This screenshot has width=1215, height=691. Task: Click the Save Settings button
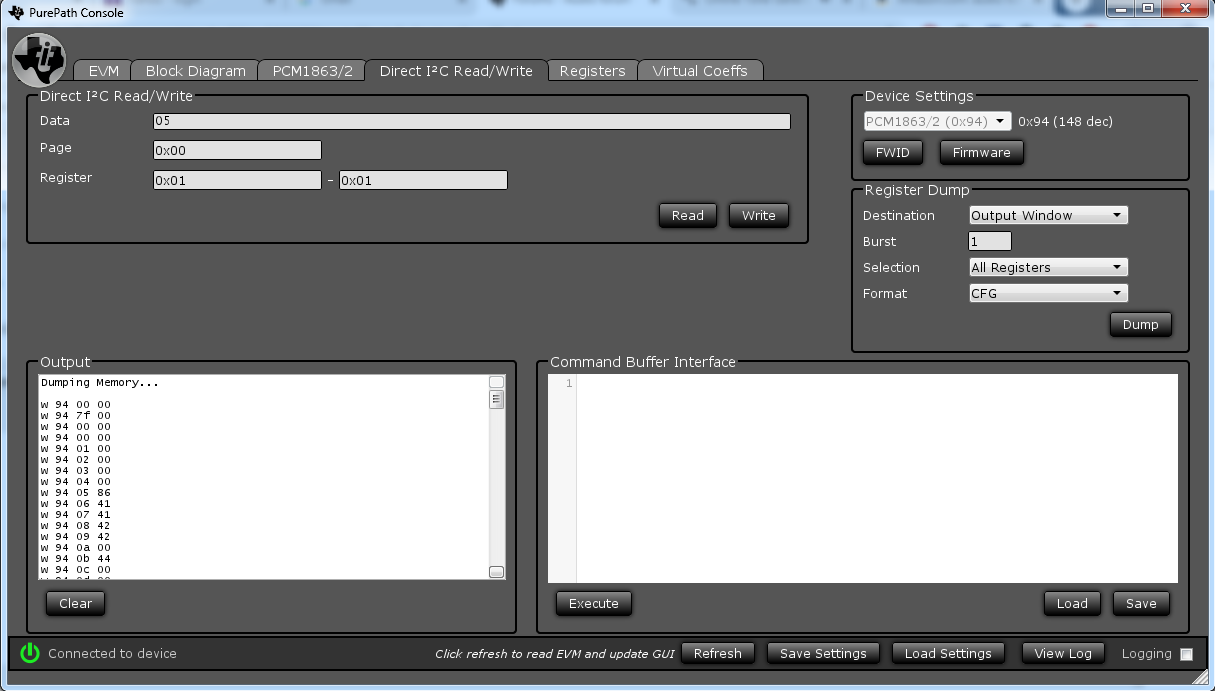[823, 653]
